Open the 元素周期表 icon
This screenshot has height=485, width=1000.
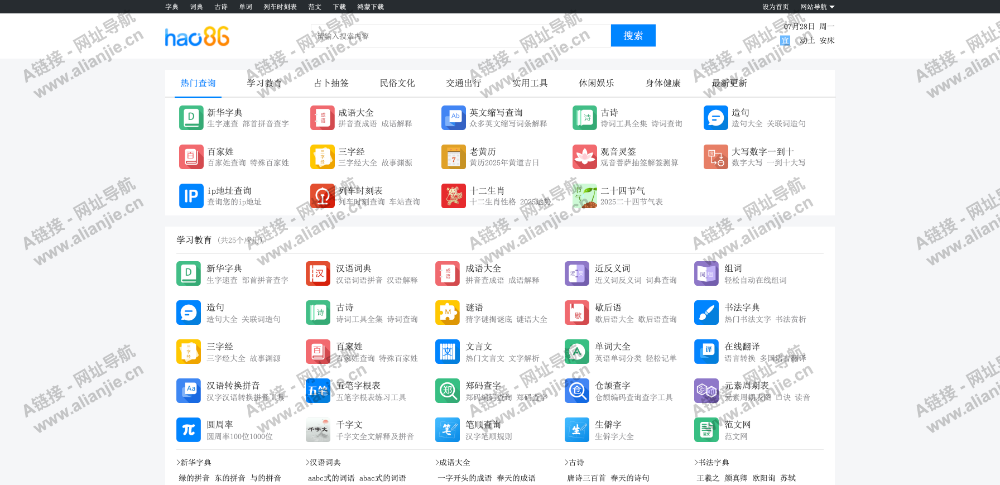click(707, 391)
